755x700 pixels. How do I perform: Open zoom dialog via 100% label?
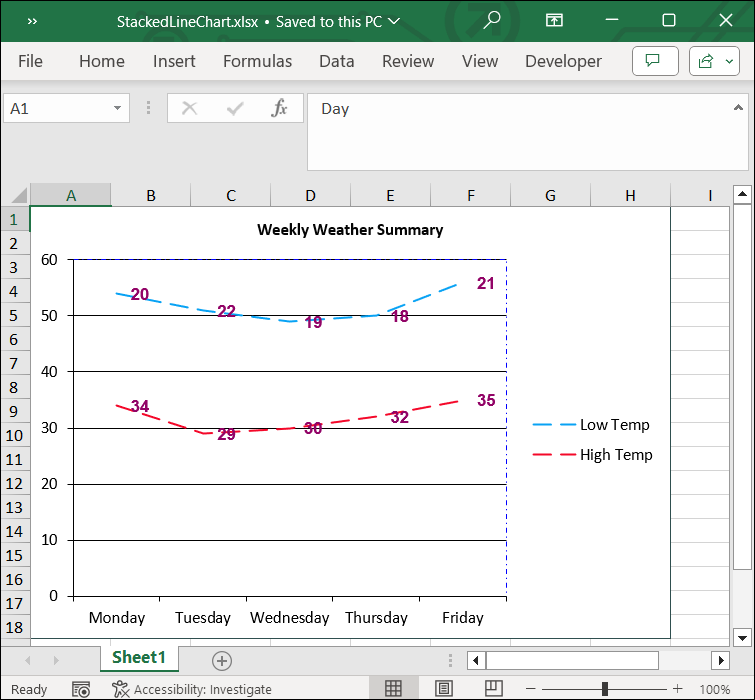coord(714,689)
